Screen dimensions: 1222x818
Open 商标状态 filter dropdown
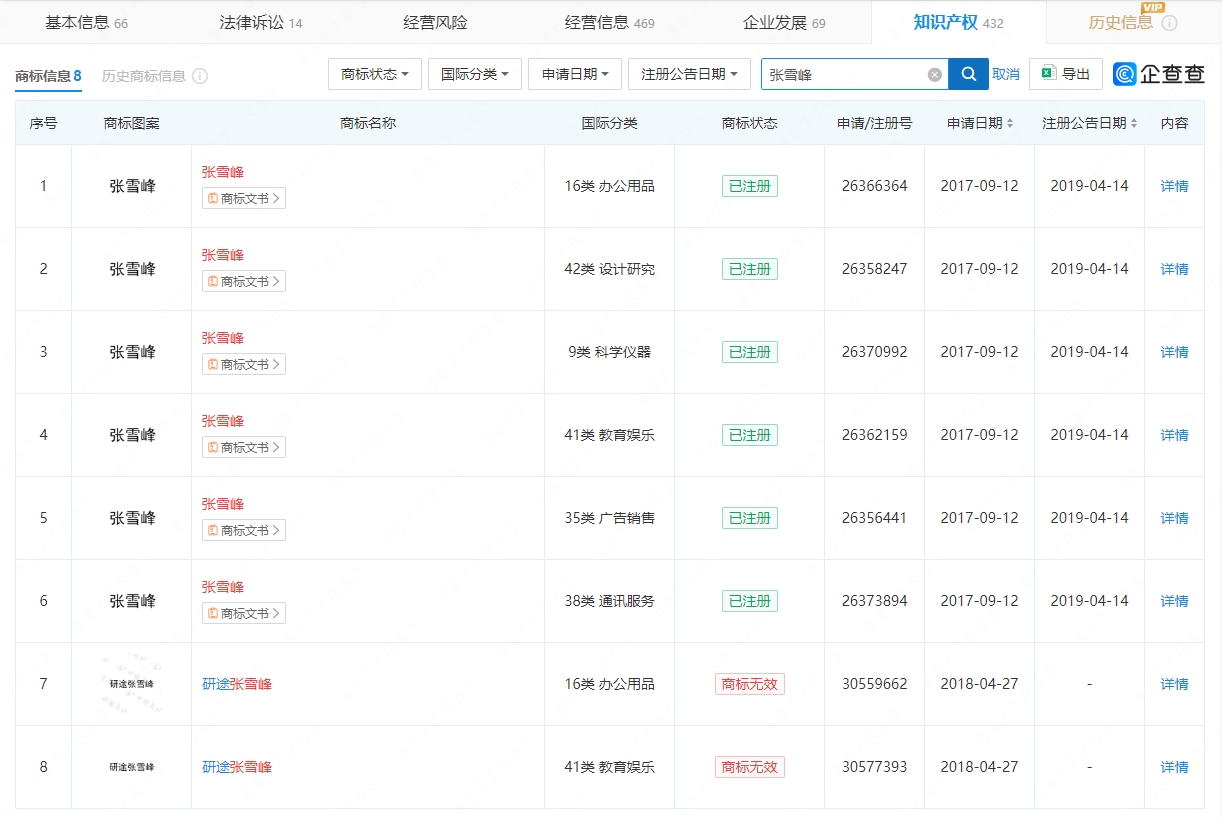(x=375, y=74)
